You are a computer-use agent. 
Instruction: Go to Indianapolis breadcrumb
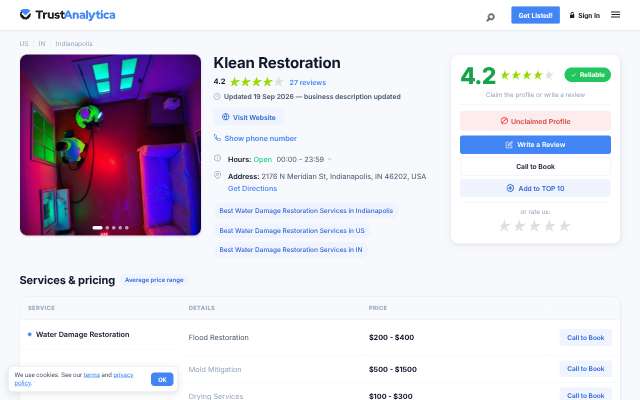(74, 43)
